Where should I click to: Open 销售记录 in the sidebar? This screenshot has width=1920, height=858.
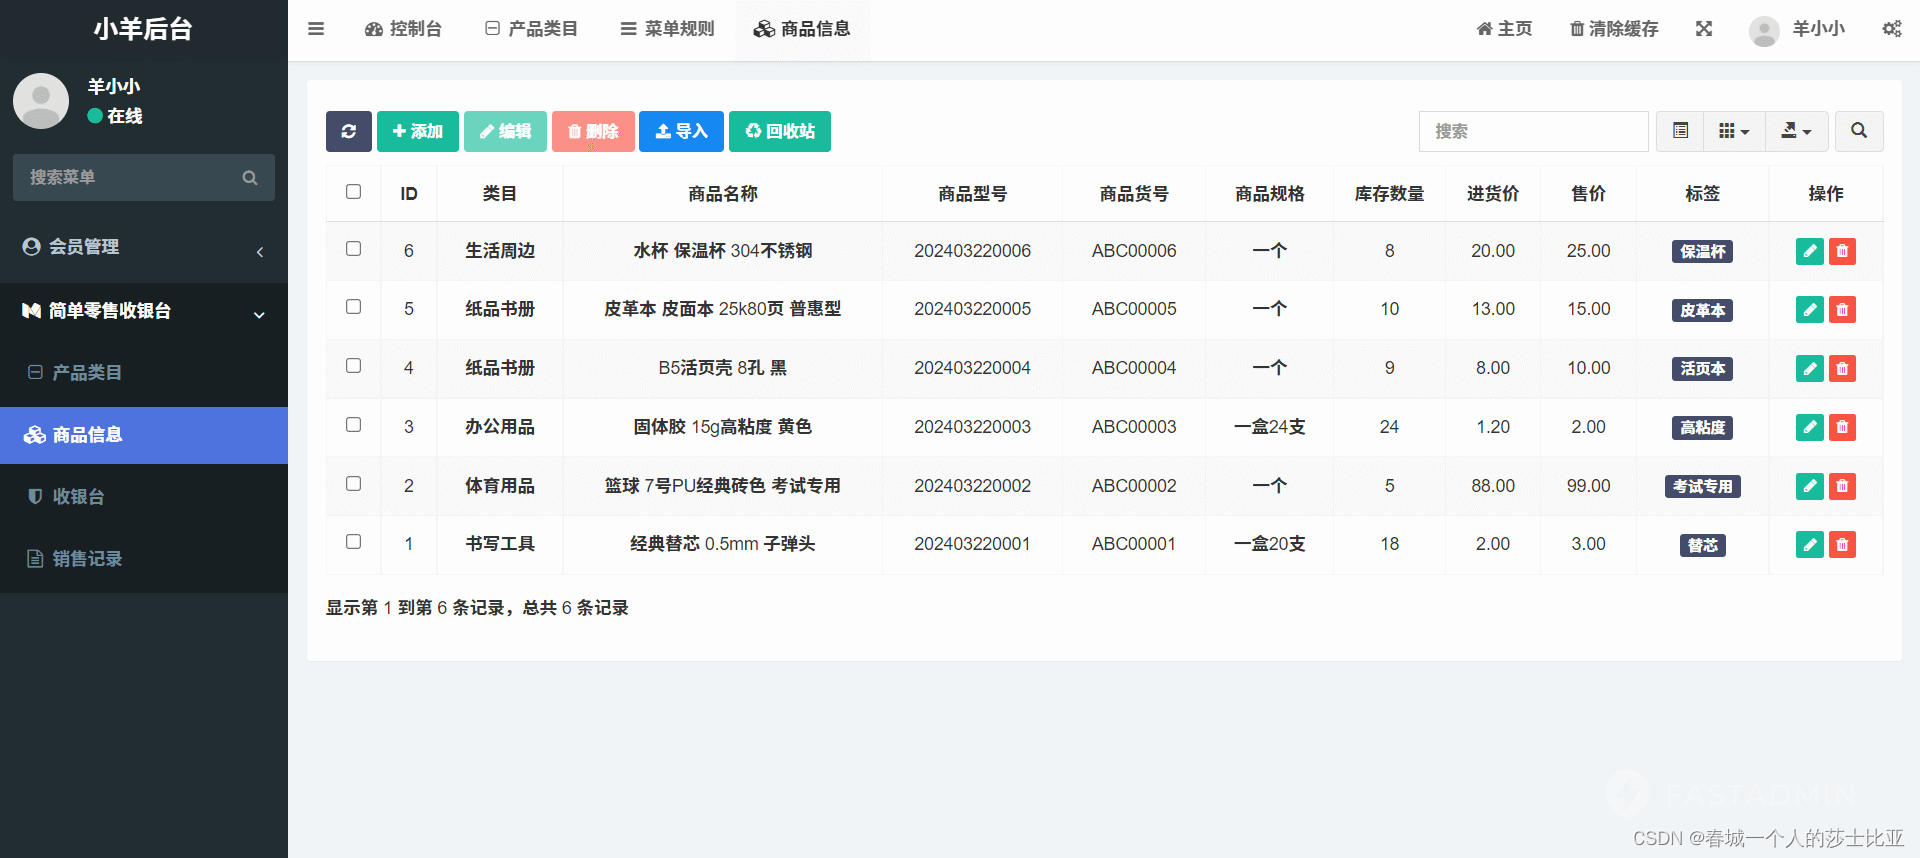click(144, 559)
